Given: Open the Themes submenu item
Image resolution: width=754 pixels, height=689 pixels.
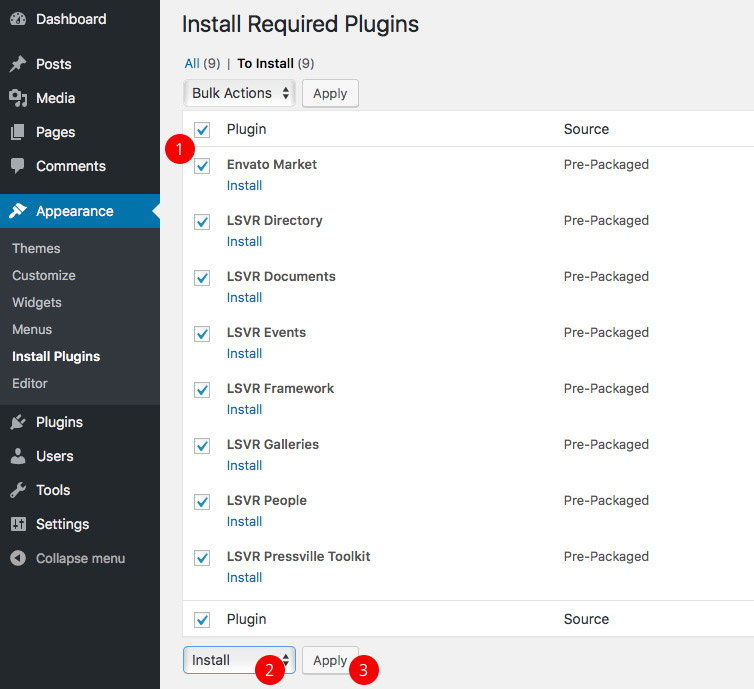Looking at the screenshot, I should 36,248.
